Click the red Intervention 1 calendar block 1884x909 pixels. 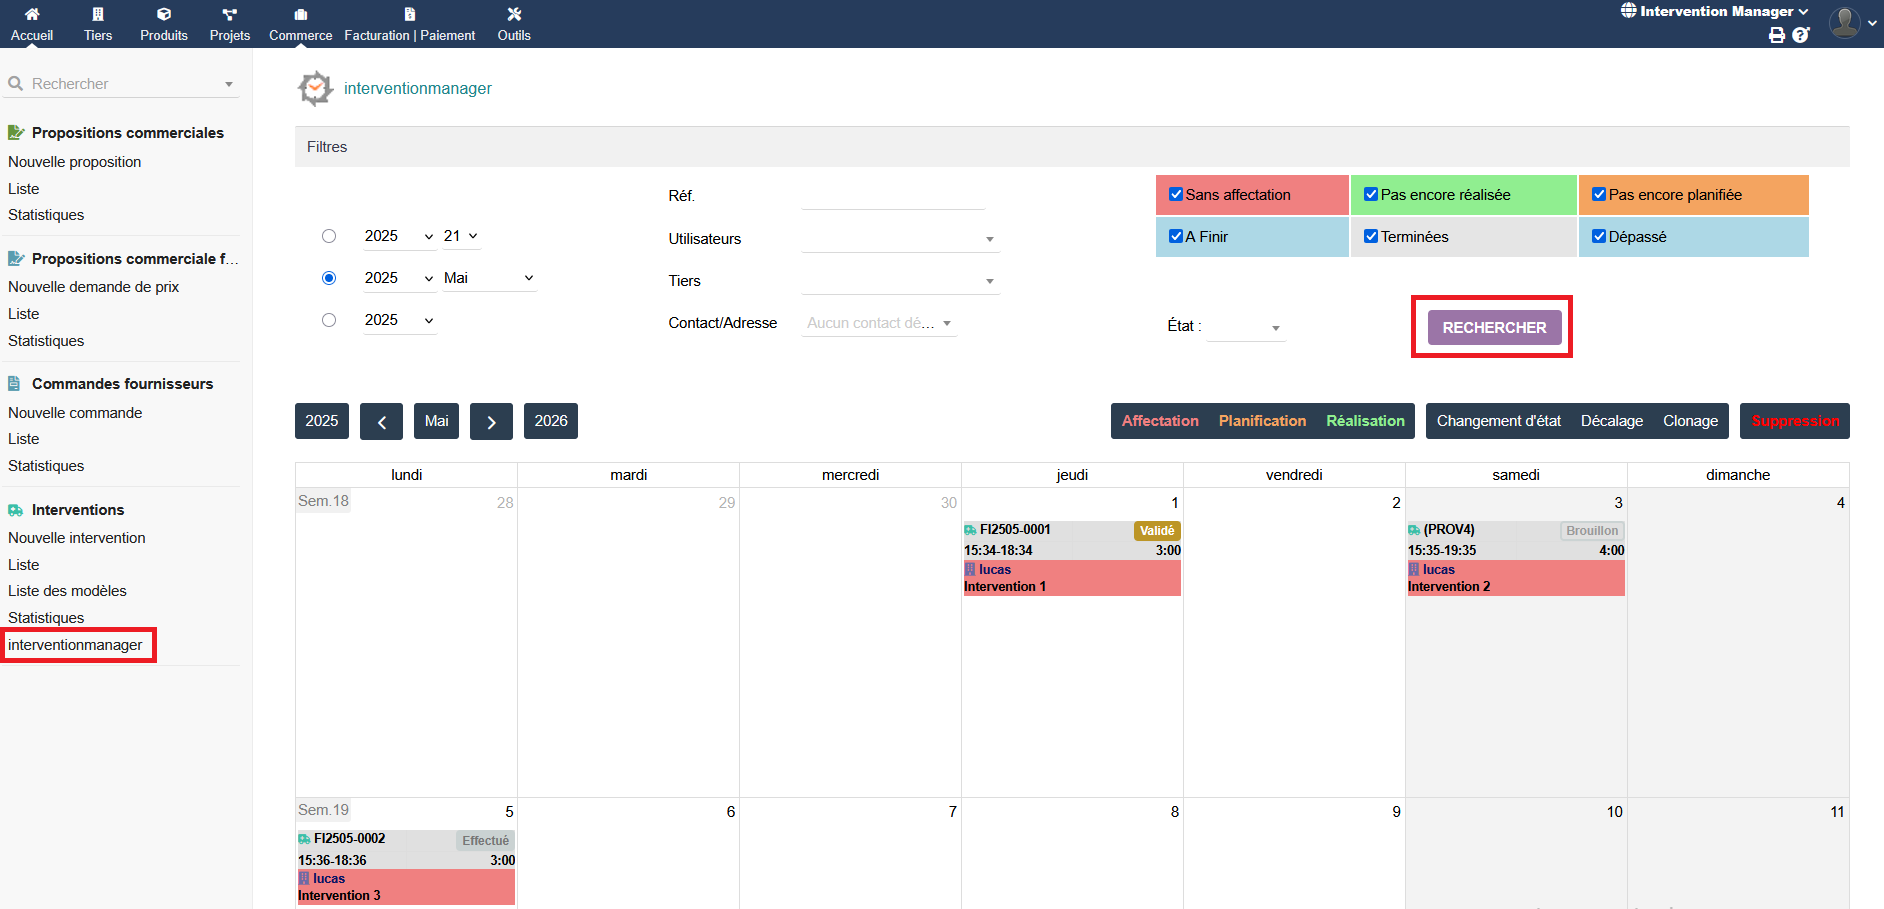(1071, 578)
